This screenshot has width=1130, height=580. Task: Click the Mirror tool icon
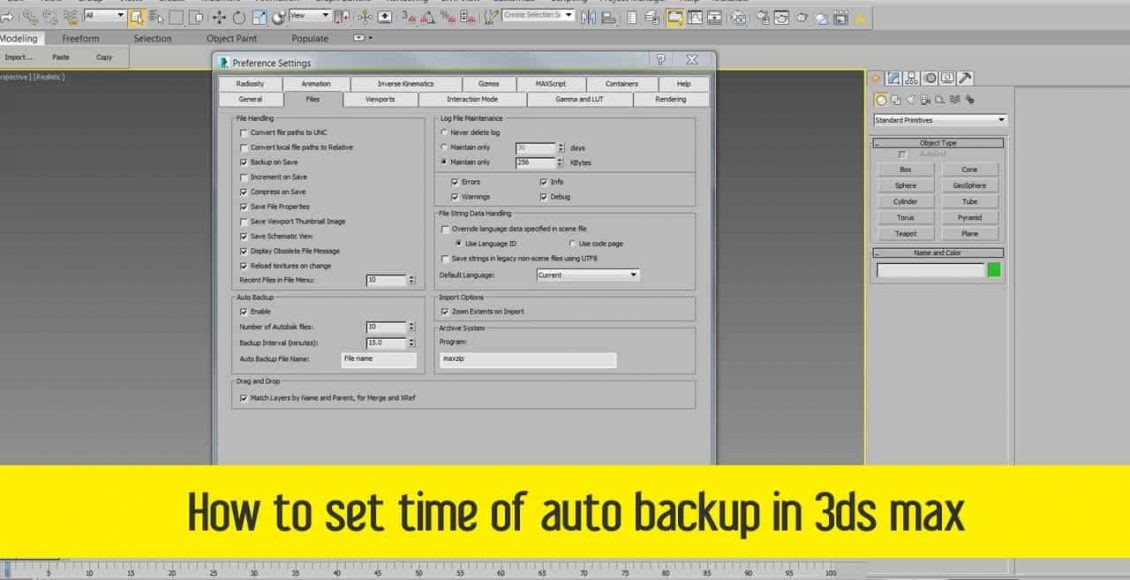click(x=591, y=18)
